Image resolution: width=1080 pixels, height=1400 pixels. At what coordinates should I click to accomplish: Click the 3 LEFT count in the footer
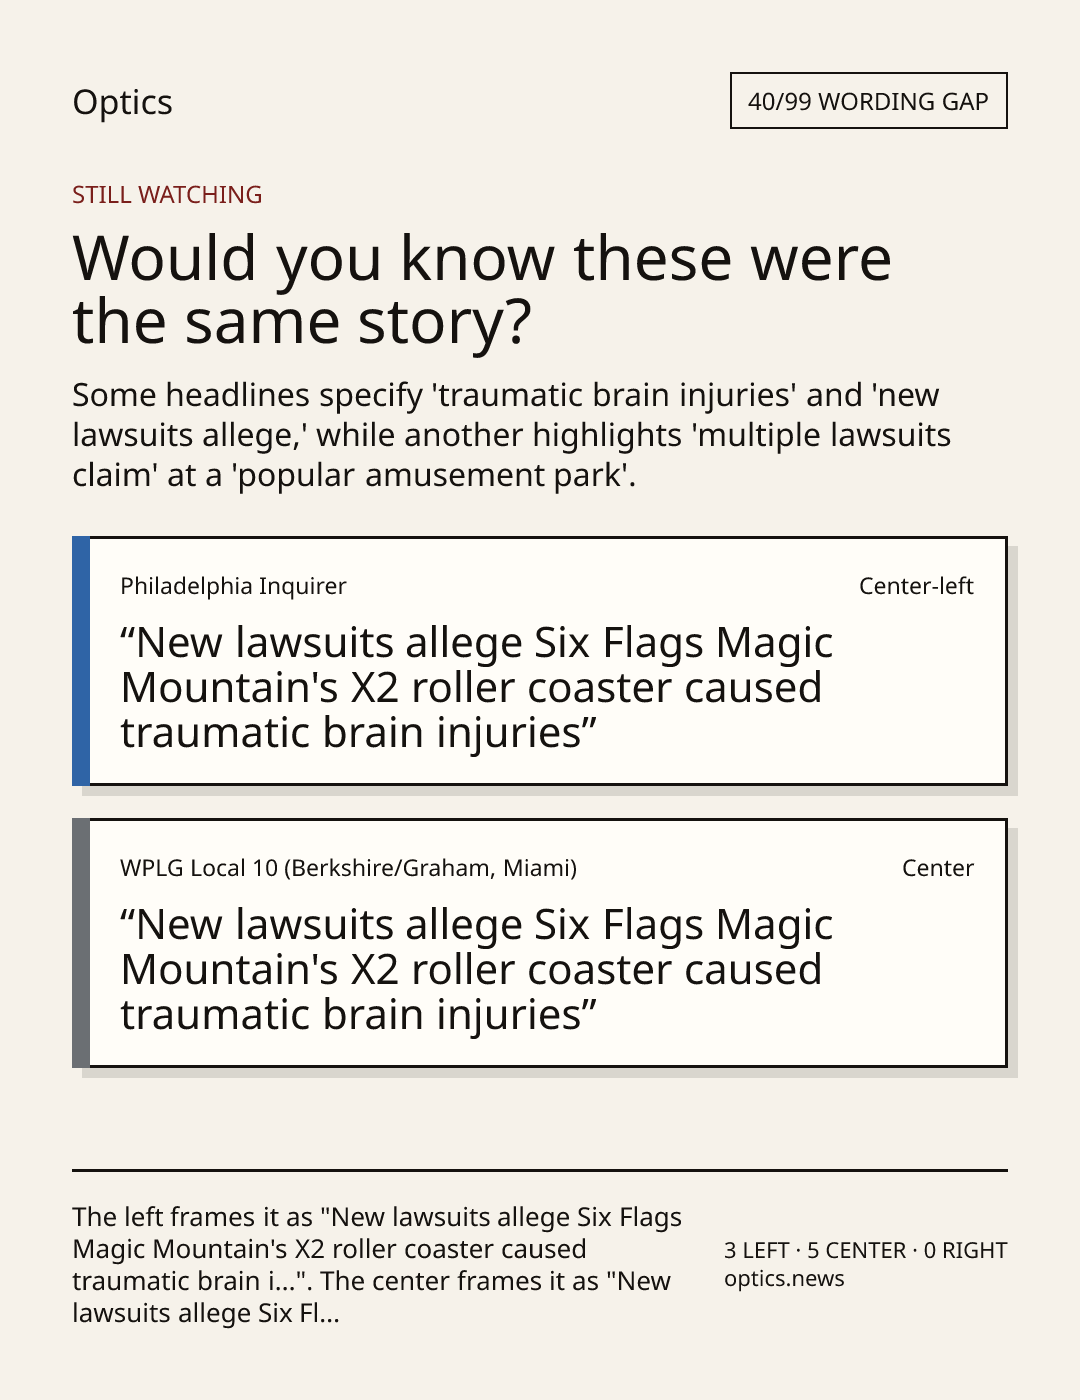756,1250
